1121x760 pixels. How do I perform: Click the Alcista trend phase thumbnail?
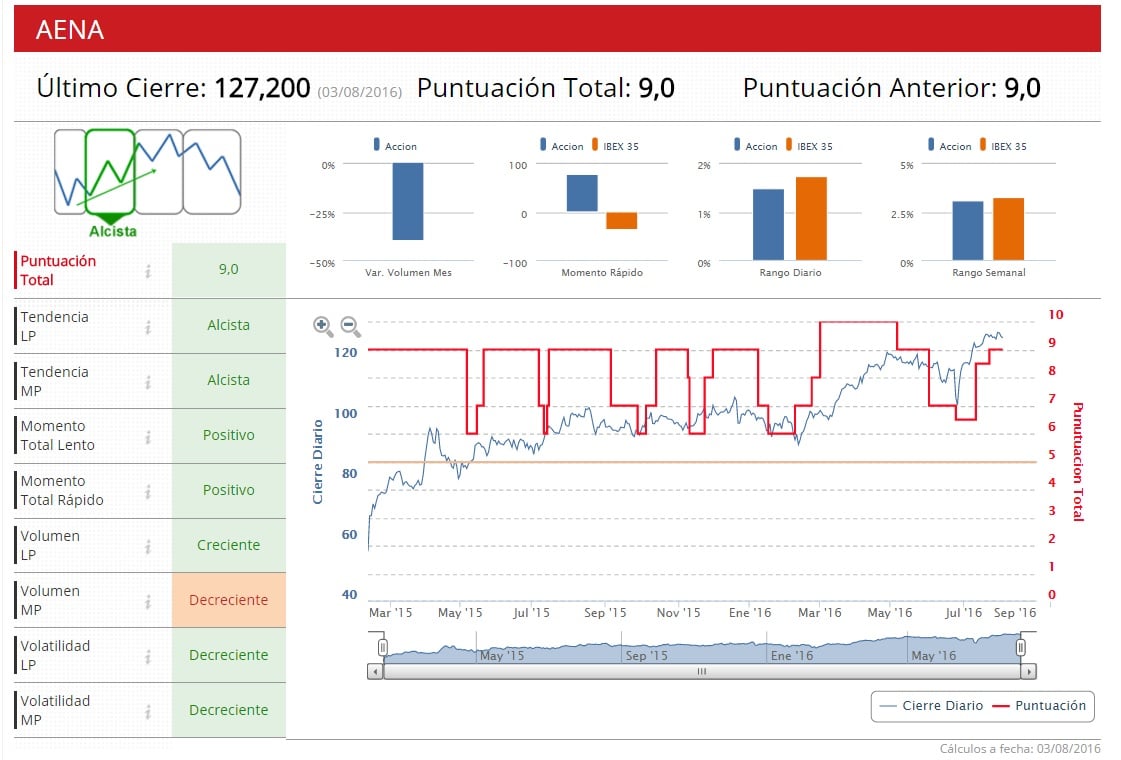pos(110,172)
